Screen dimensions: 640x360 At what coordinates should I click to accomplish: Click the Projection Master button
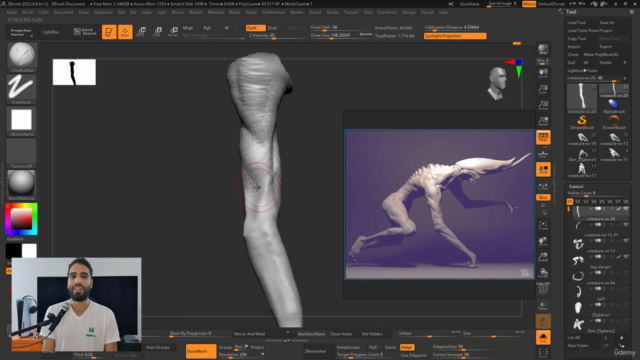(21, 32)
